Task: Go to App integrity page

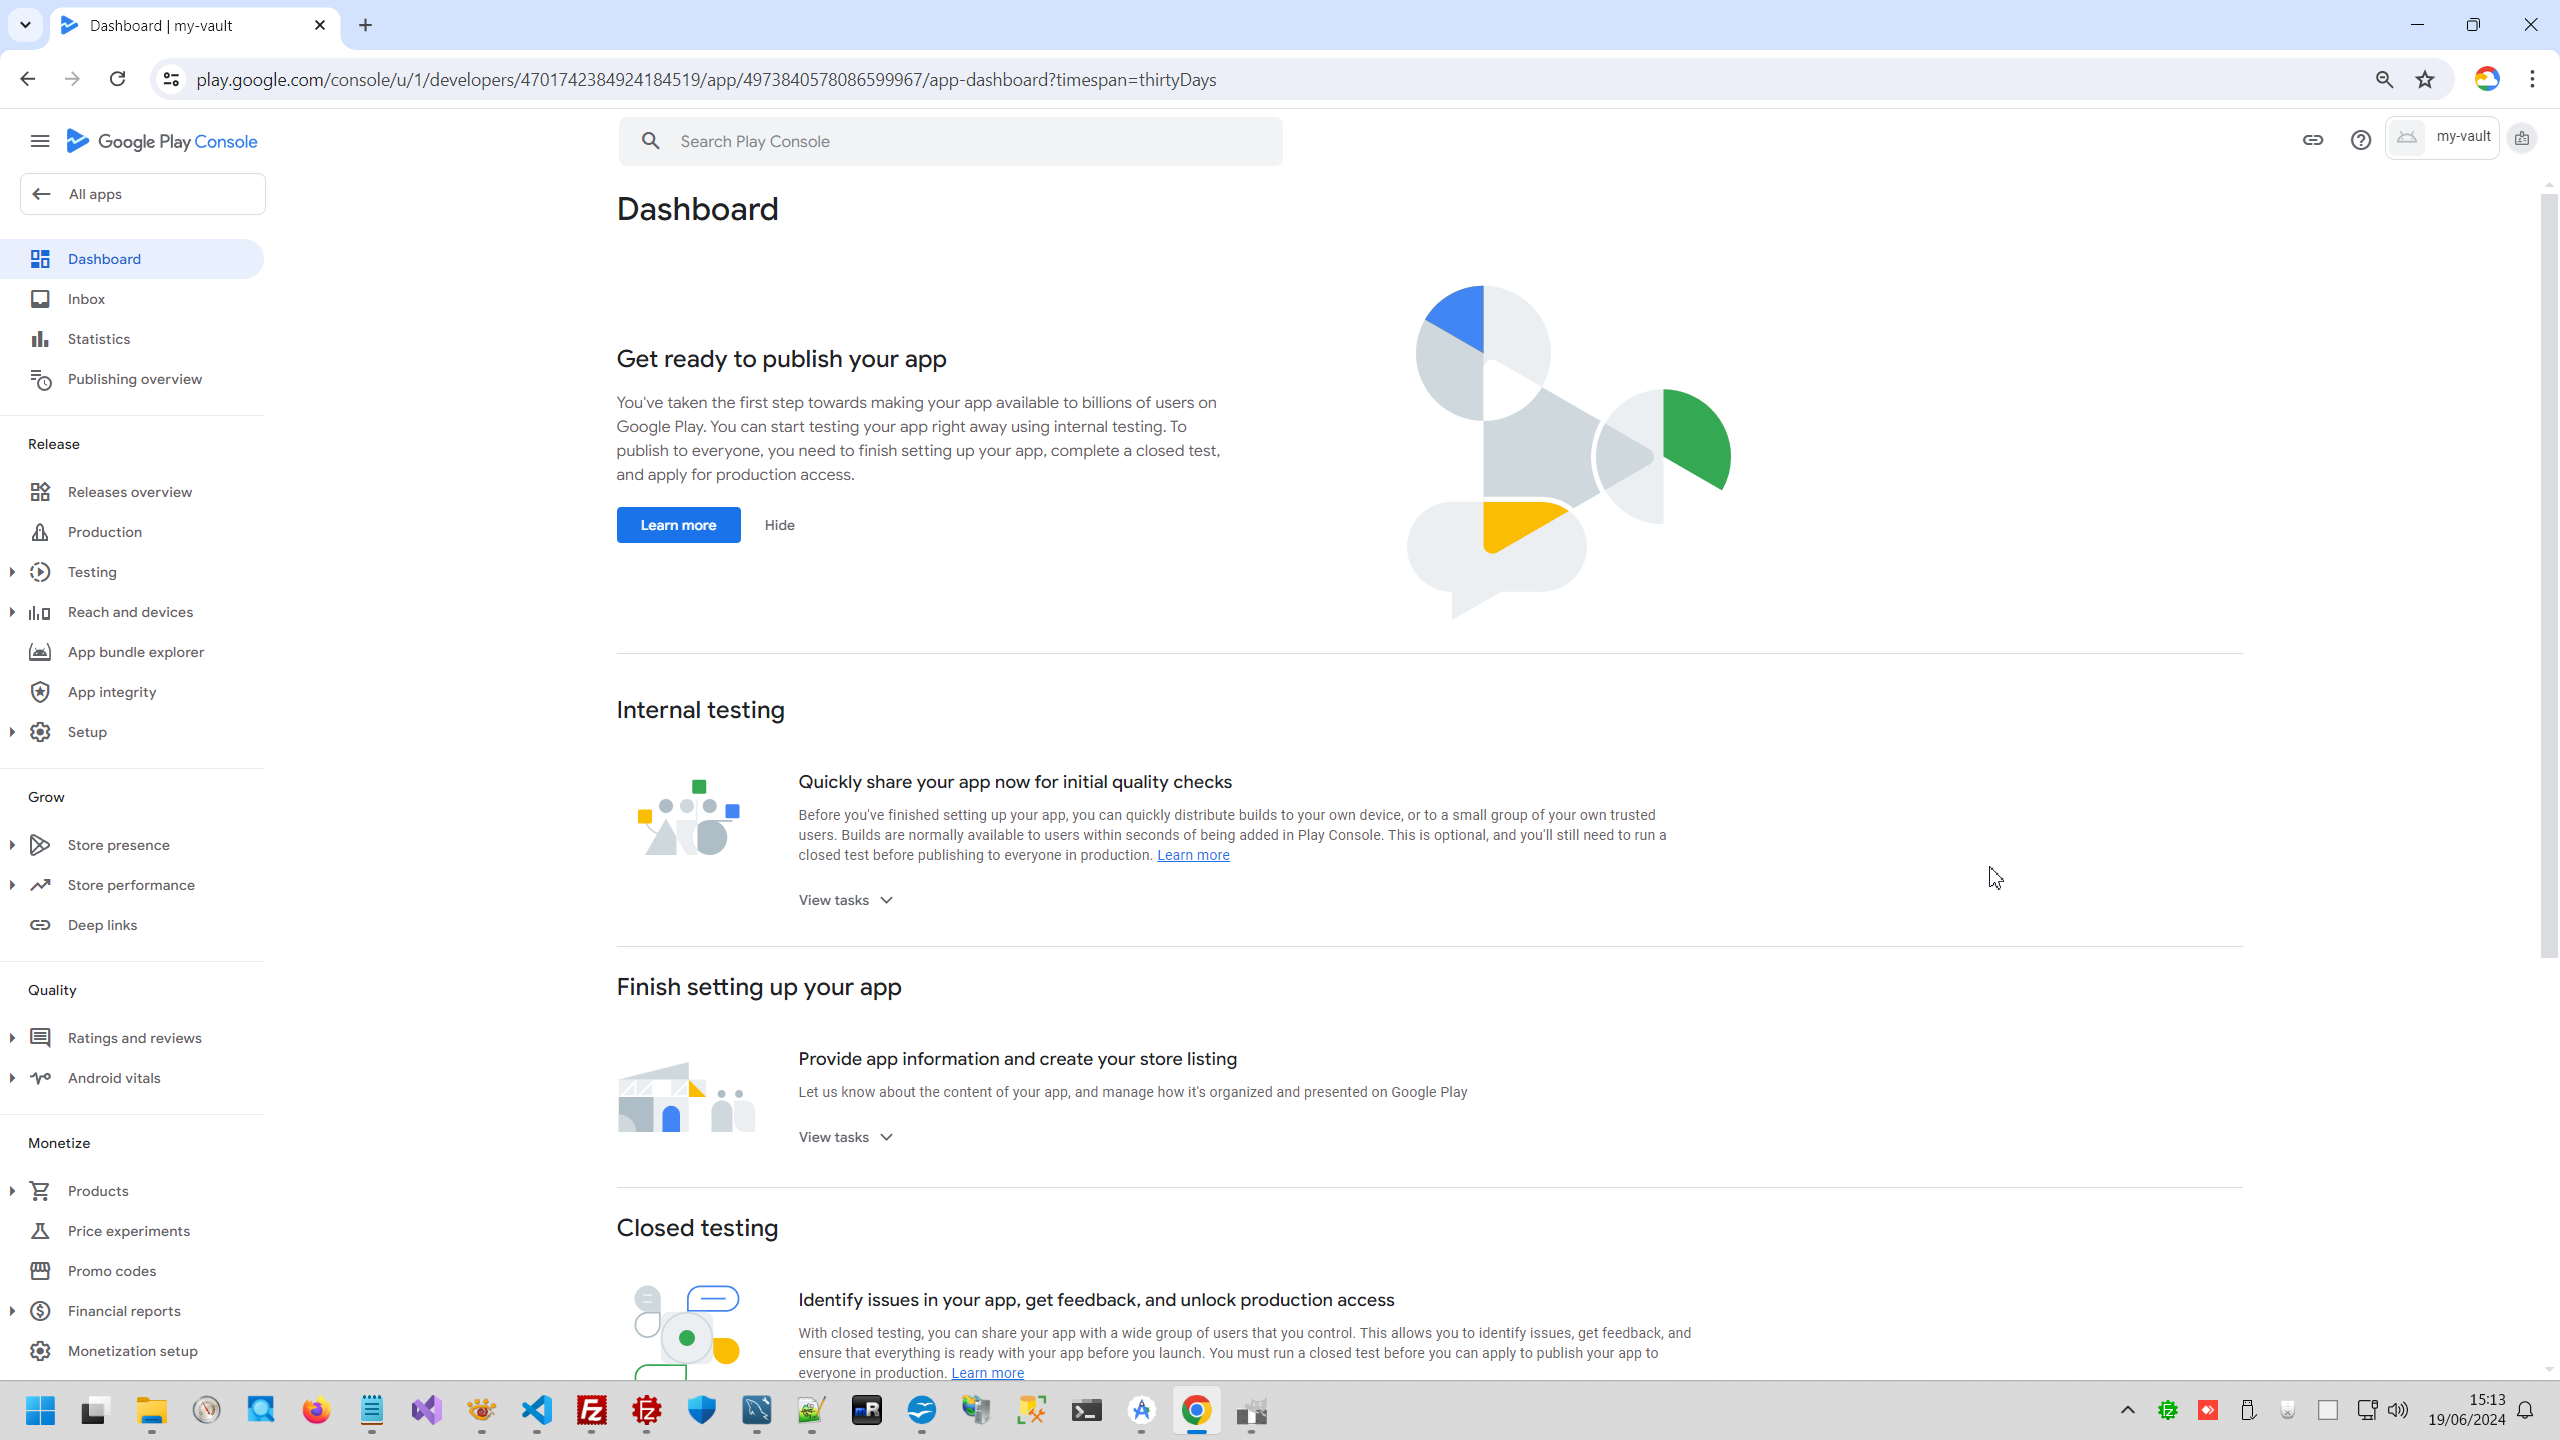Action: pos(111,692)
